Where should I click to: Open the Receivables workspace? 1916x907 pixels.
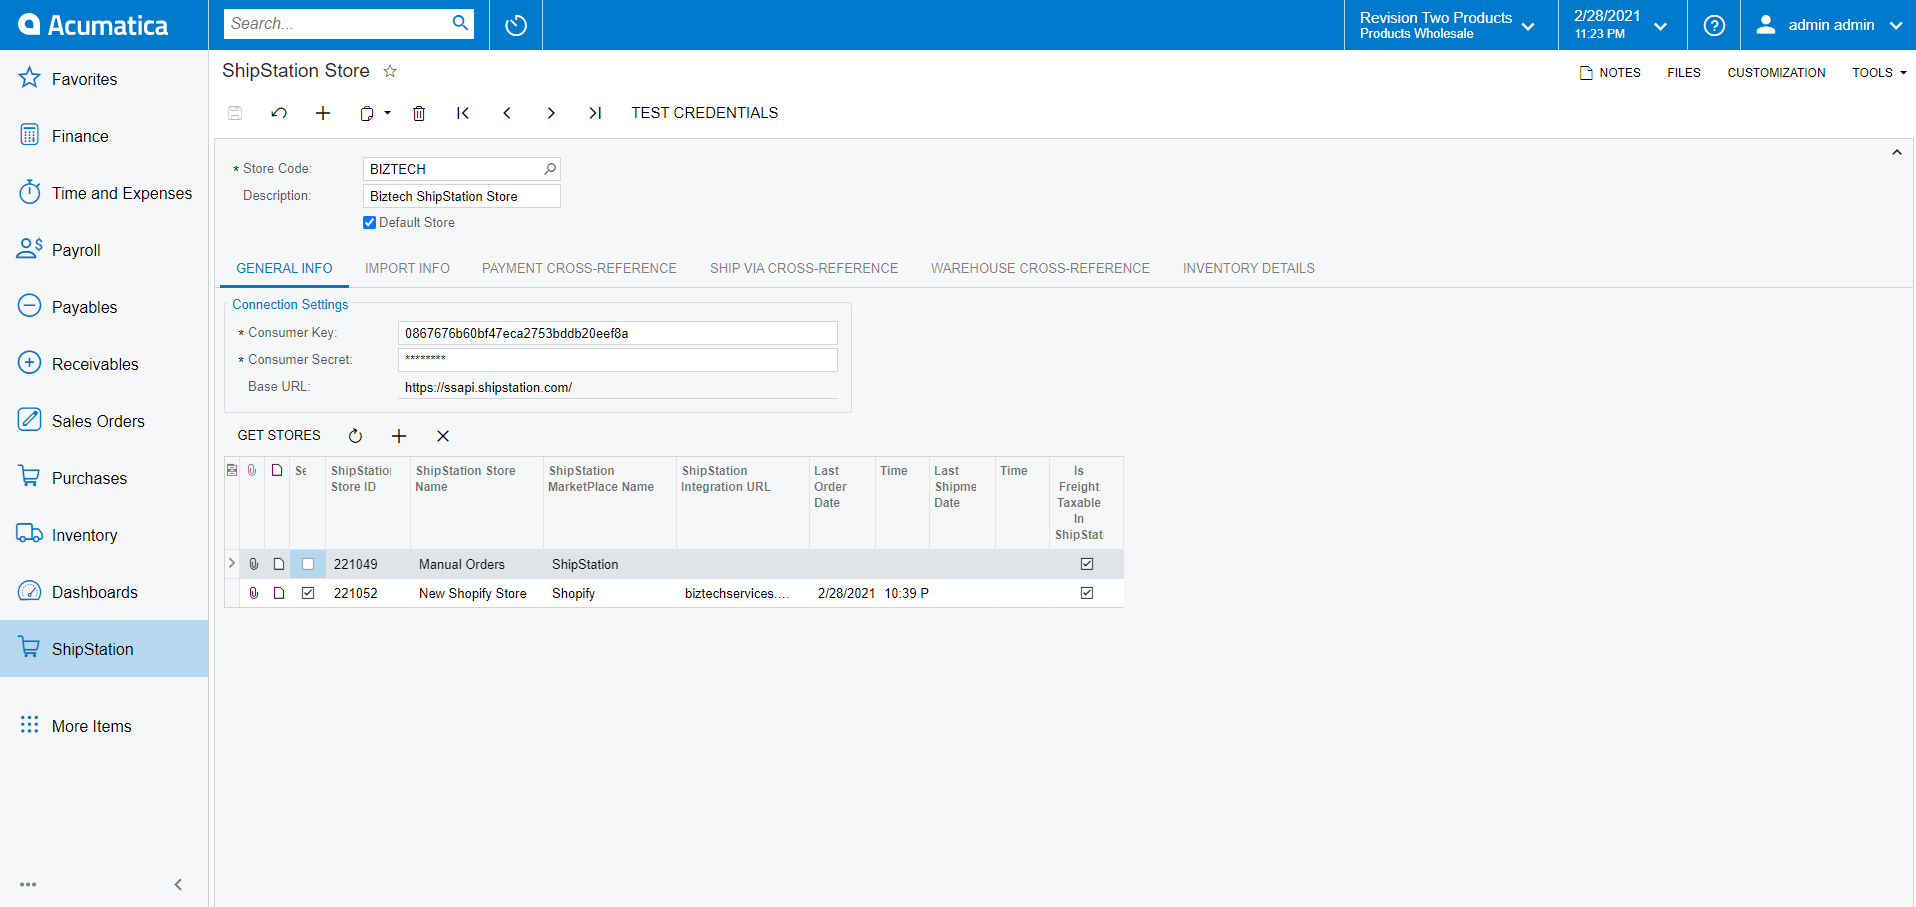104,364
